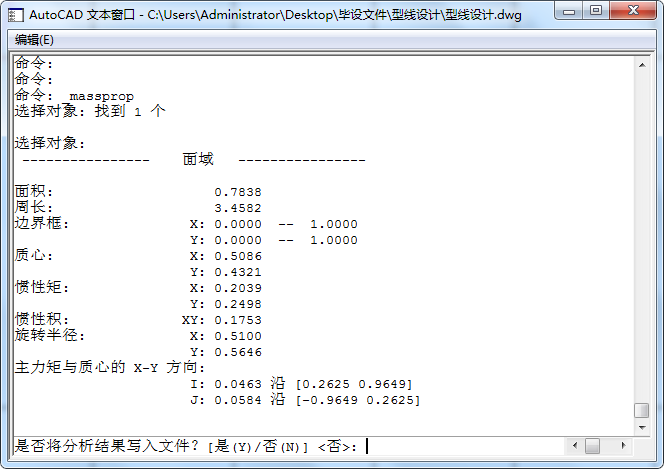Click the moment of inertia X value 0.2039
664x469 pixels.
tap(238, 288)
